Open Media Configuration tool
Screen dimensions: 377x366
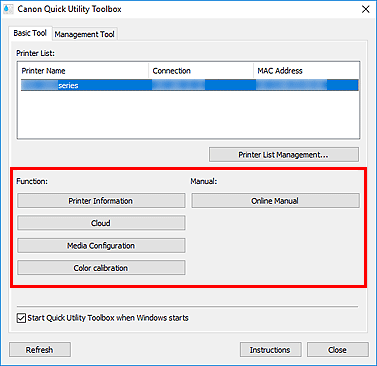click(101, 246)
